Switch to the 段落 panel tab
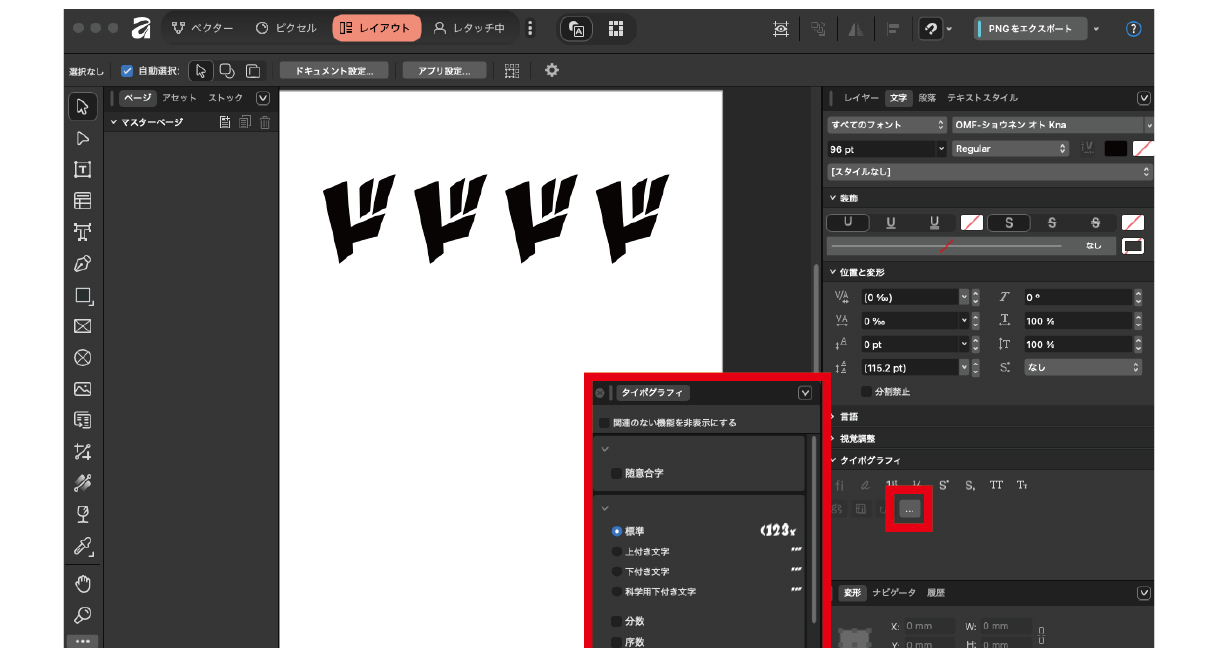 (928, 98)
